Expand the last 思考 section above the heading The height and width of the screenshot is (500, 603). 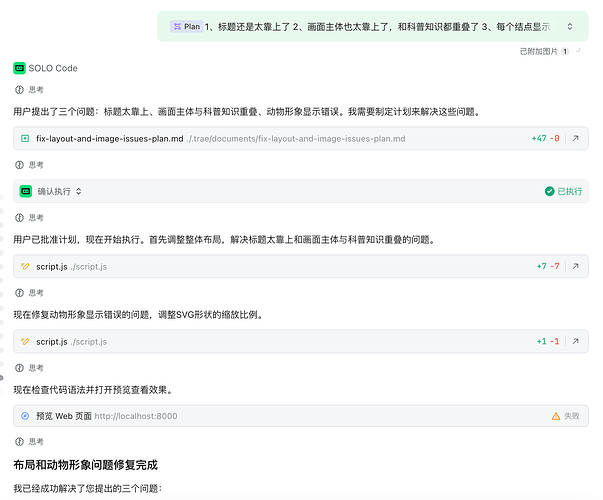pos(30,441)
